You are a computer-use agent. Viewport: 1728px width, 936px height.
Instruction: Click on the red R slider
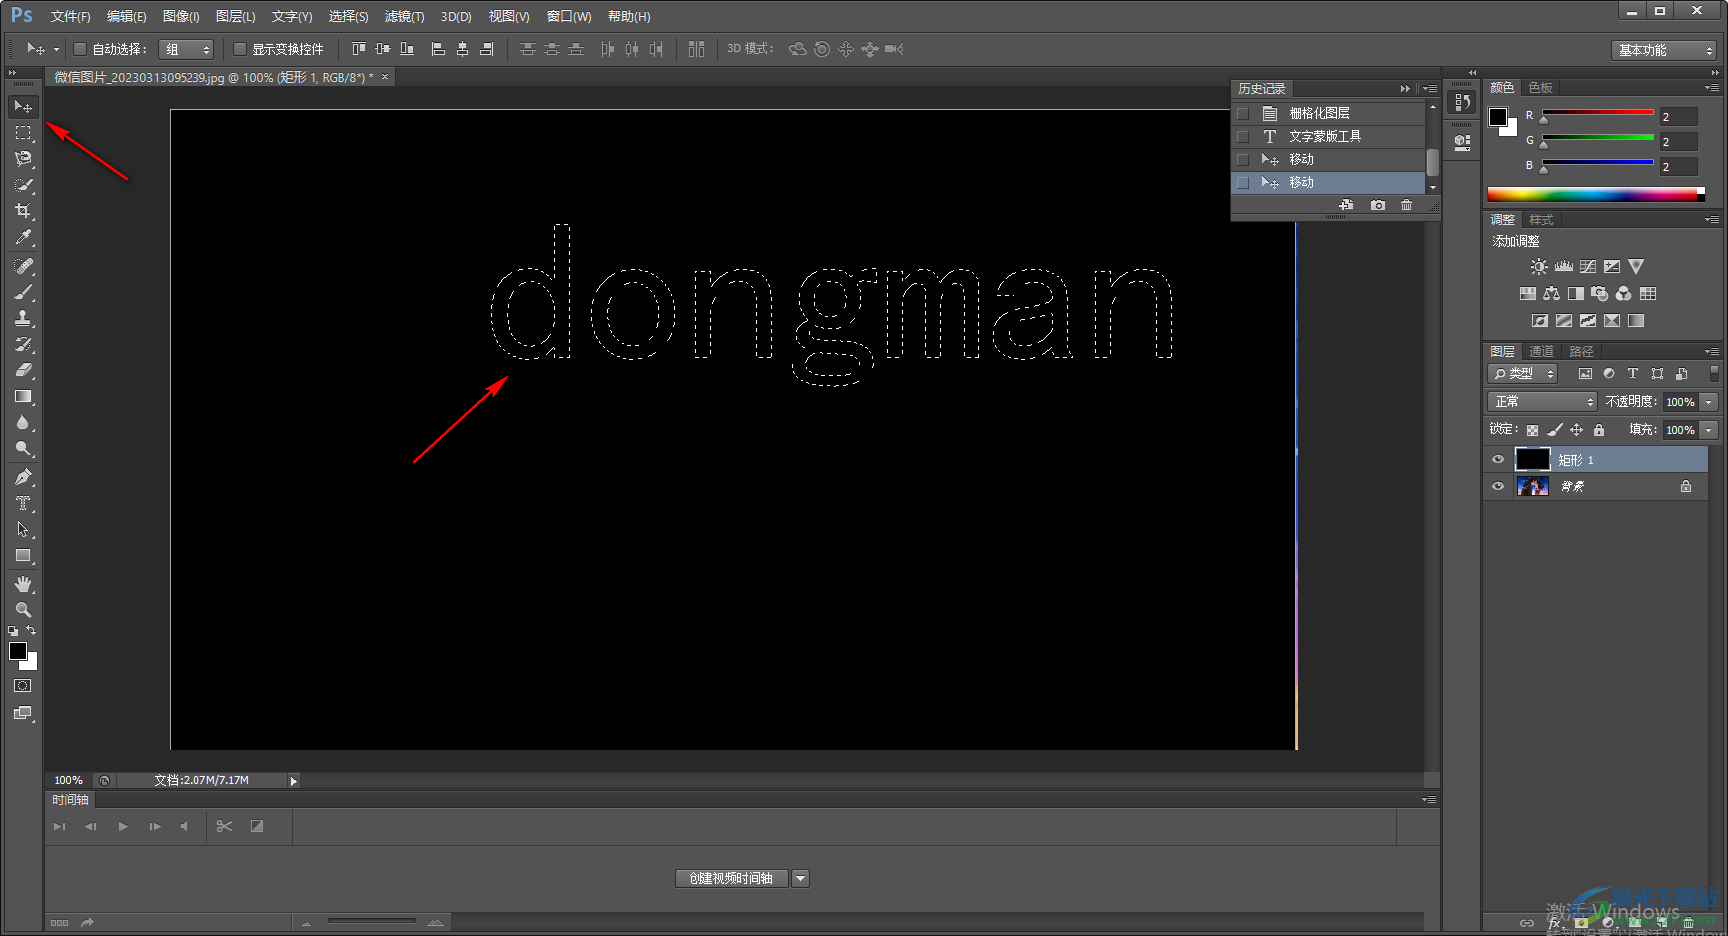click(1598, 112)
